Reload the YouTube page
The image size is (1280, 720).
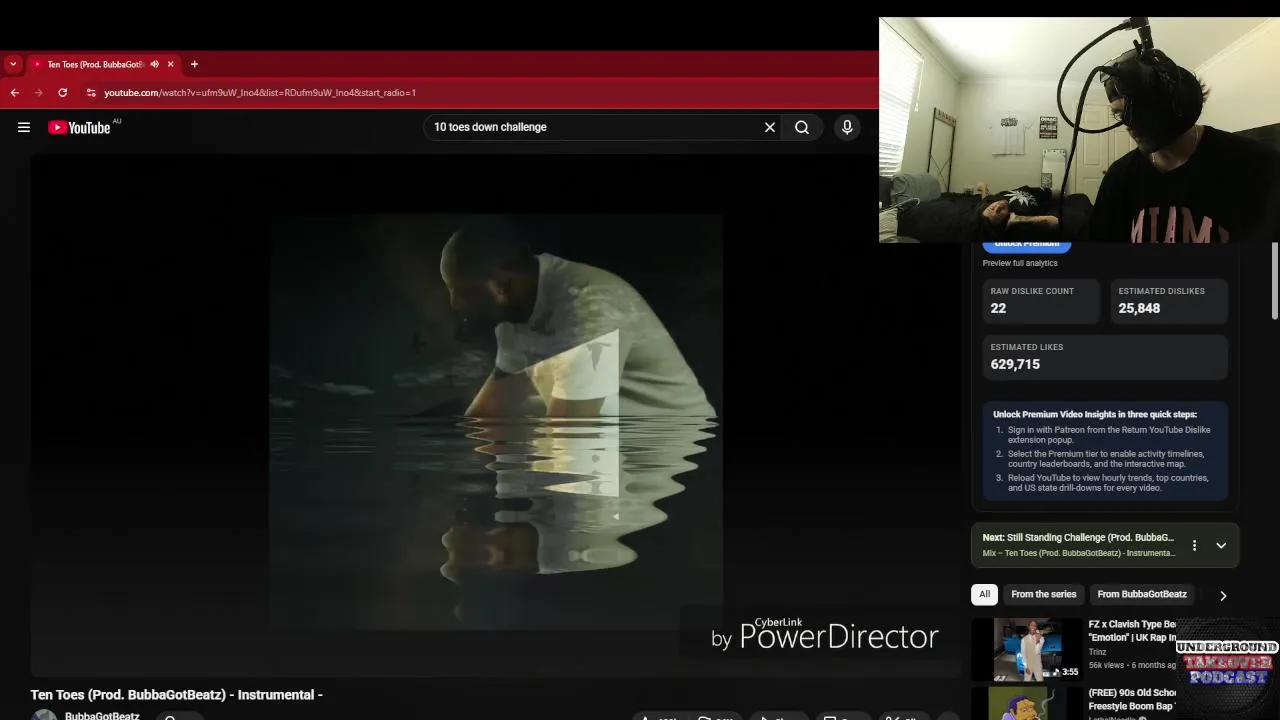(x=63, y=92)
